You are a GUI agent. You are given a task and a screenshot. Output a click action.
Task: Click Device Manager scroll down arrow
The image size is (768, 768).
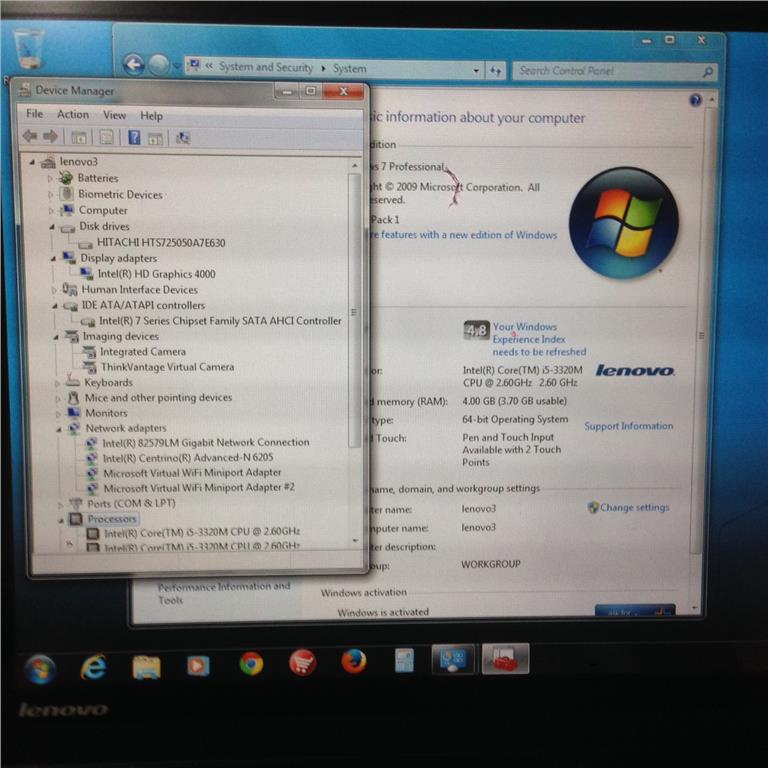coord(355,541)
